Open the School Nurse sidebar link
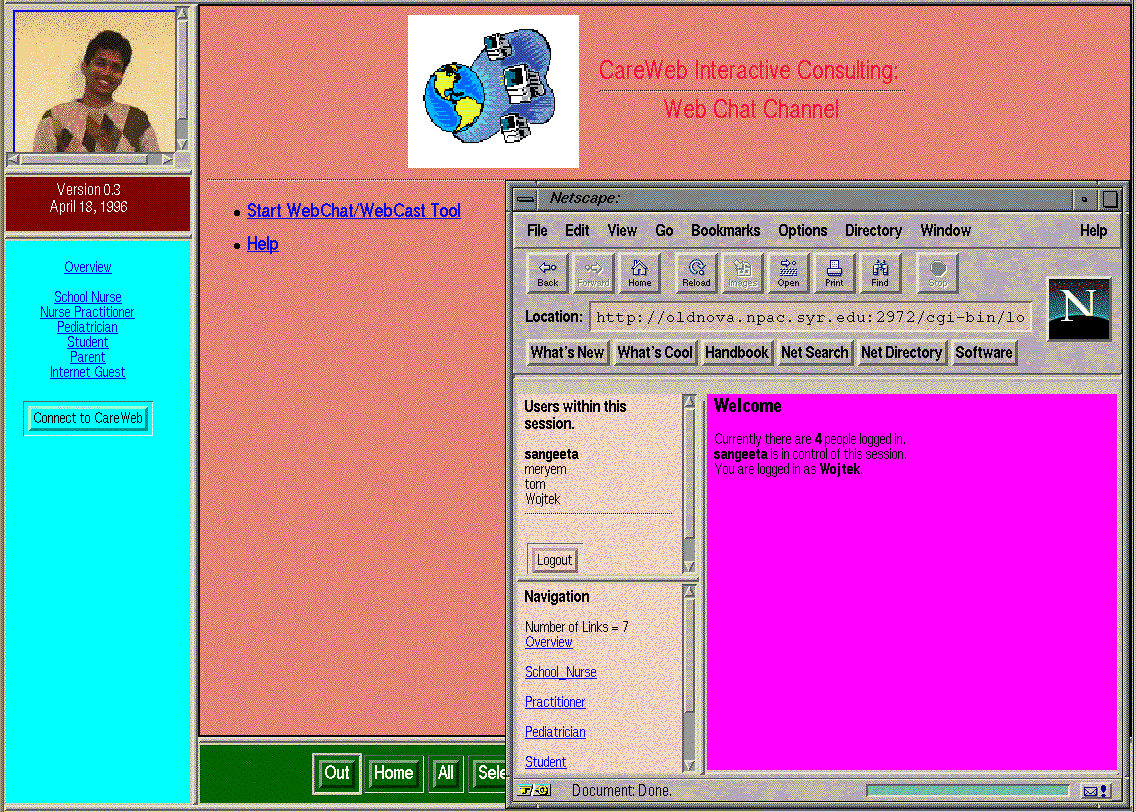This screenshot has width=1136, height=812. (x=88, y=297)
